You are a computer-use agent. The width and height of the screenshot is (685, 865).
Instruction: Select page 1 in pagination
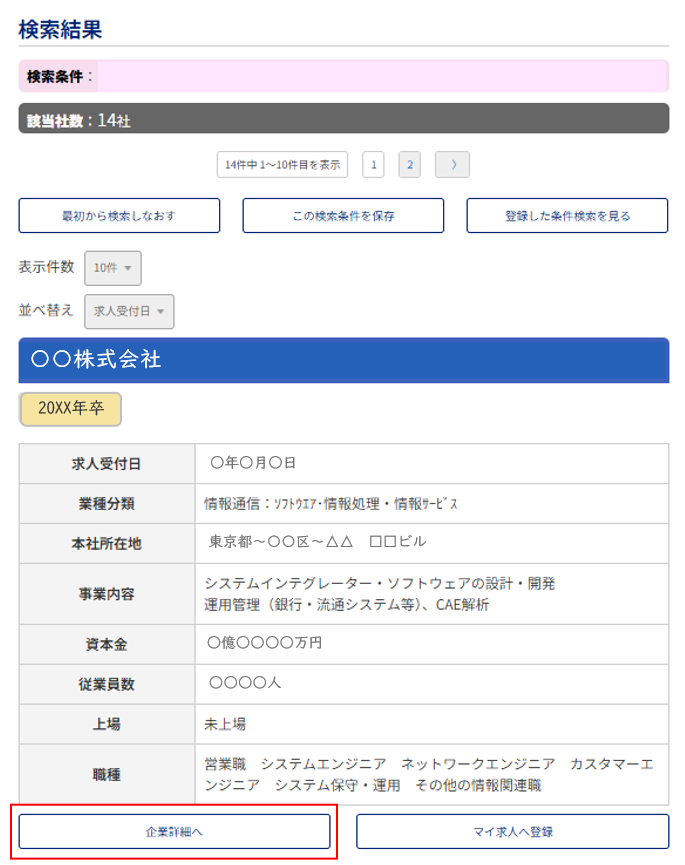click(373, 165)
